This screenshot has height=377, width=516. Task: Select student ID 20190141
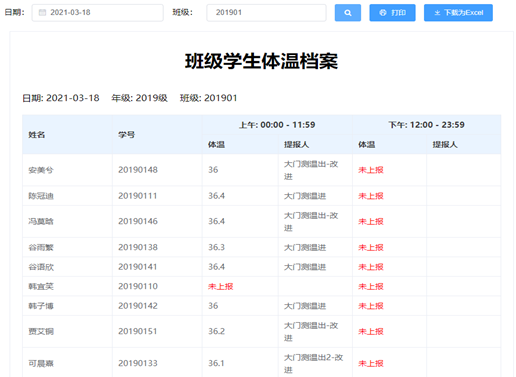[138, 267]
